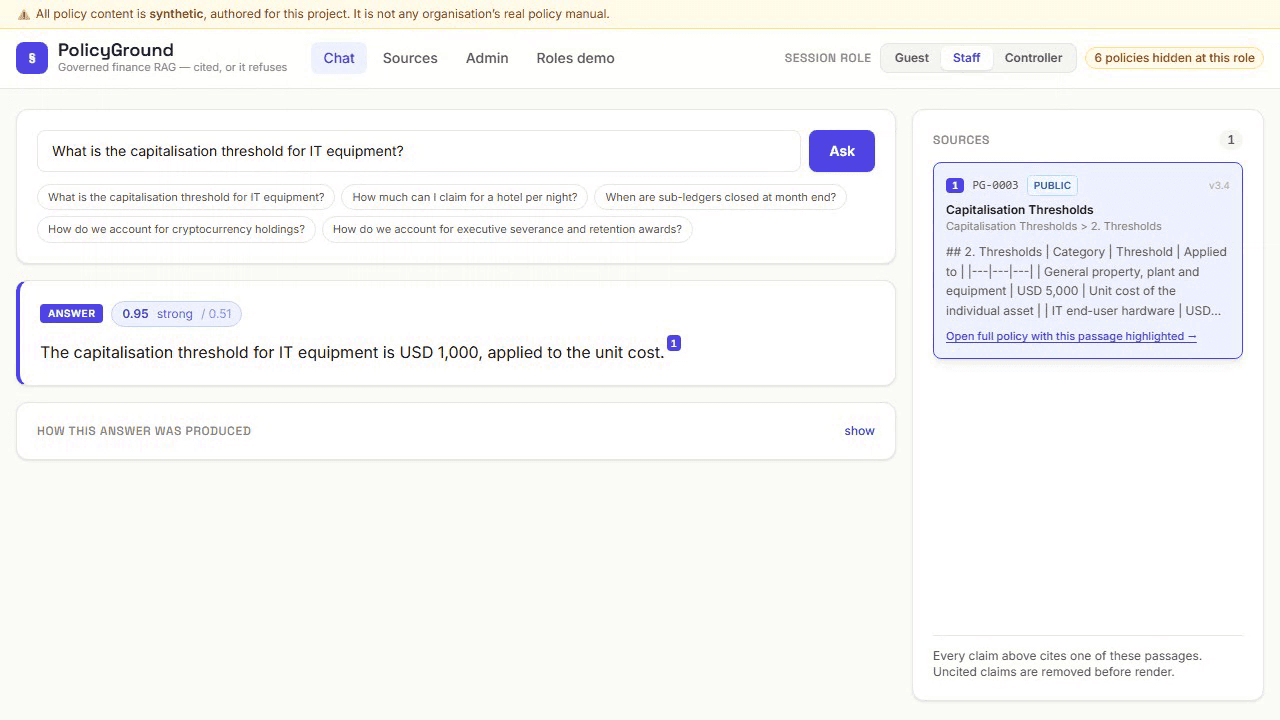Select the Staff session role

(967, 58)
